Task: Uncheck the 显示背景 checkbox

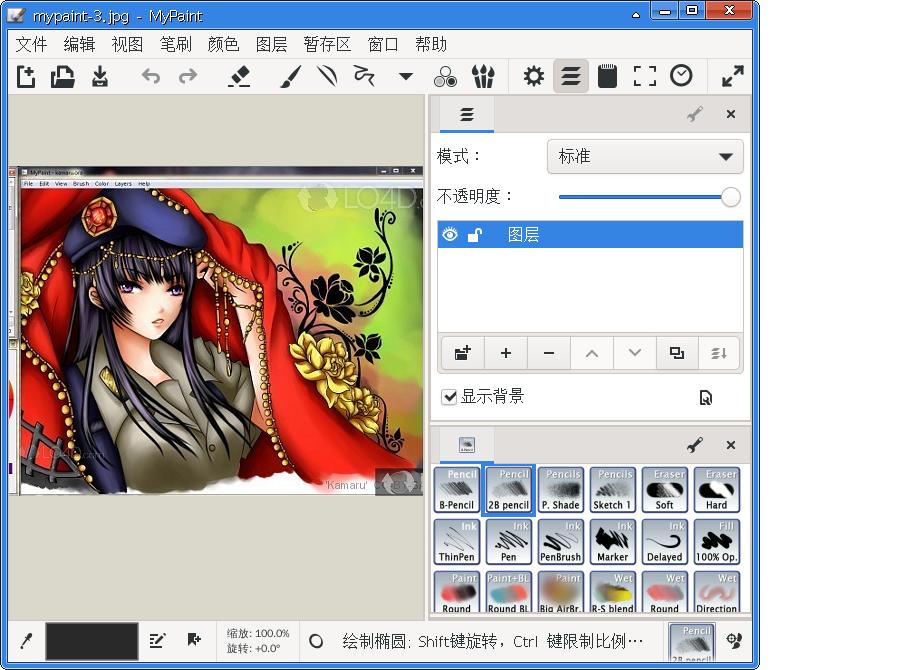Action: pos(450,397)
